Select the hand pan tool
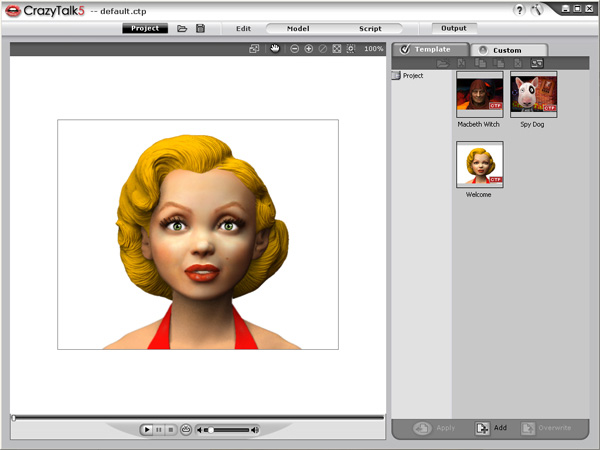 275,48
